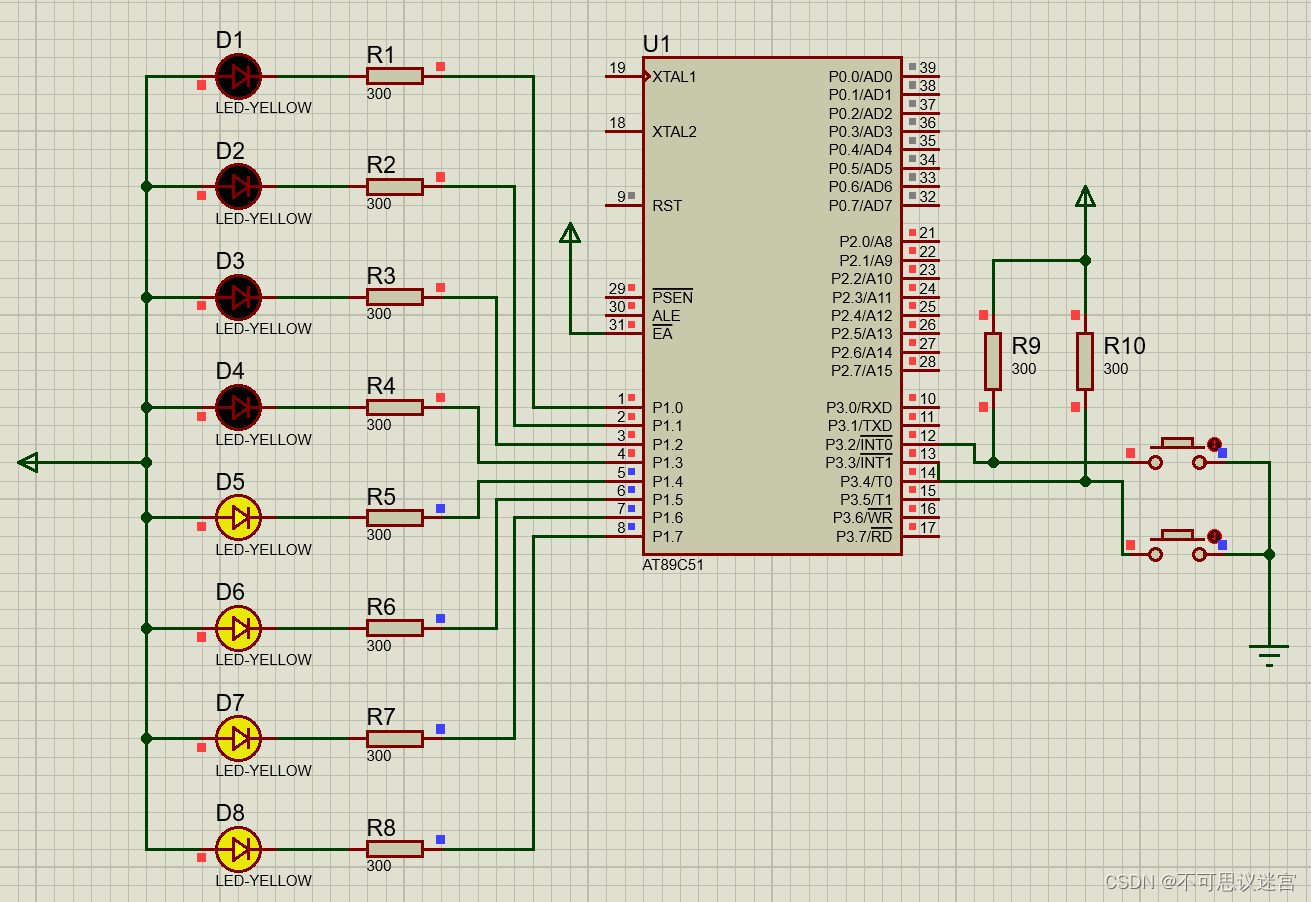Toggle the red latch on R9's push button
This screenshot has width=1311, height=902.
1214,444
